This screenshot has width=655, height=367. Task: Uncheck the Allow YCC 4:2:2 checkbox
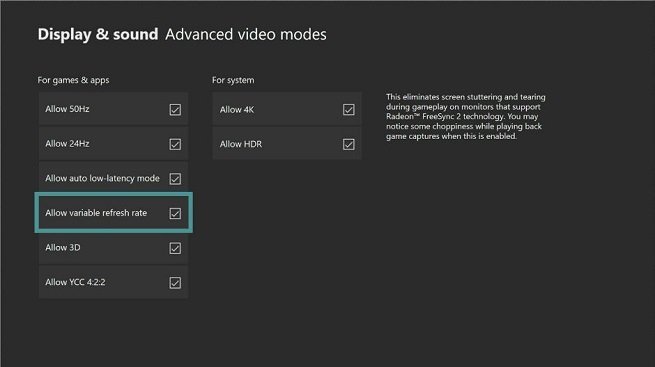point(175,283)
